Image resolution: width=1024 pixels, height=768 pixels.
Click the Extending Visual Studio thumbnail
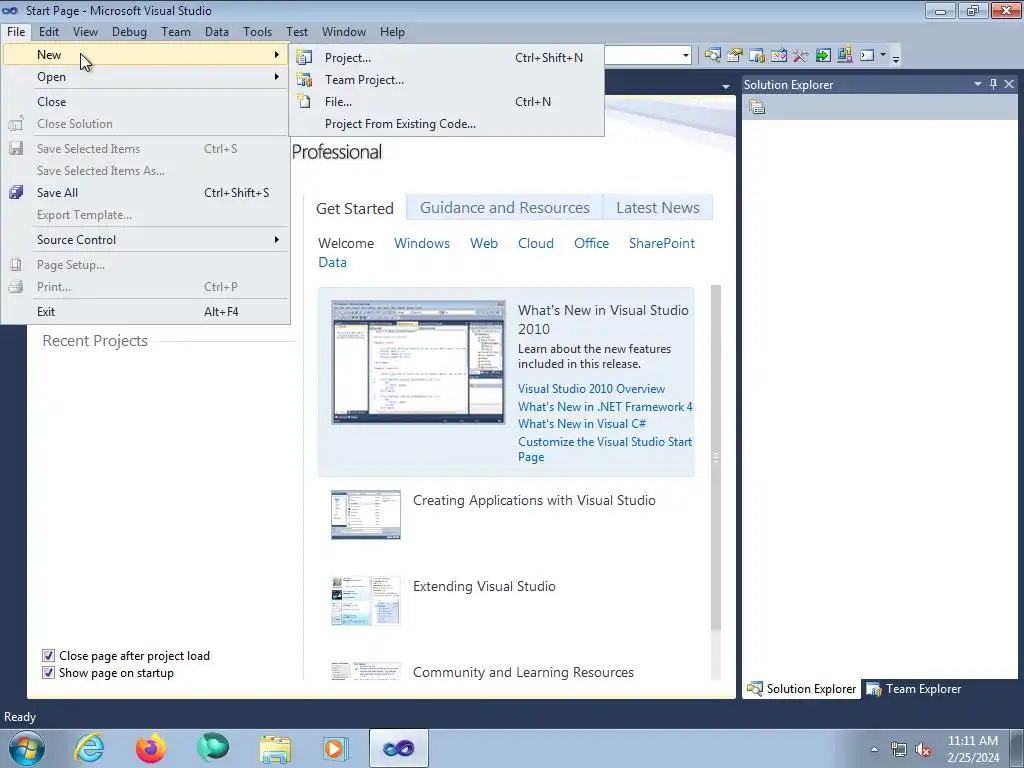366,601
